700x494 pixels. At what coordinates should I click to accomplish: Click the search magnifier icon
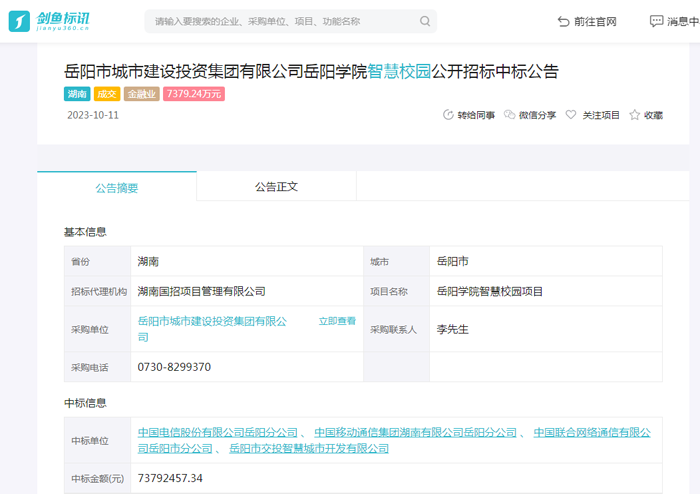coord(425,21)
